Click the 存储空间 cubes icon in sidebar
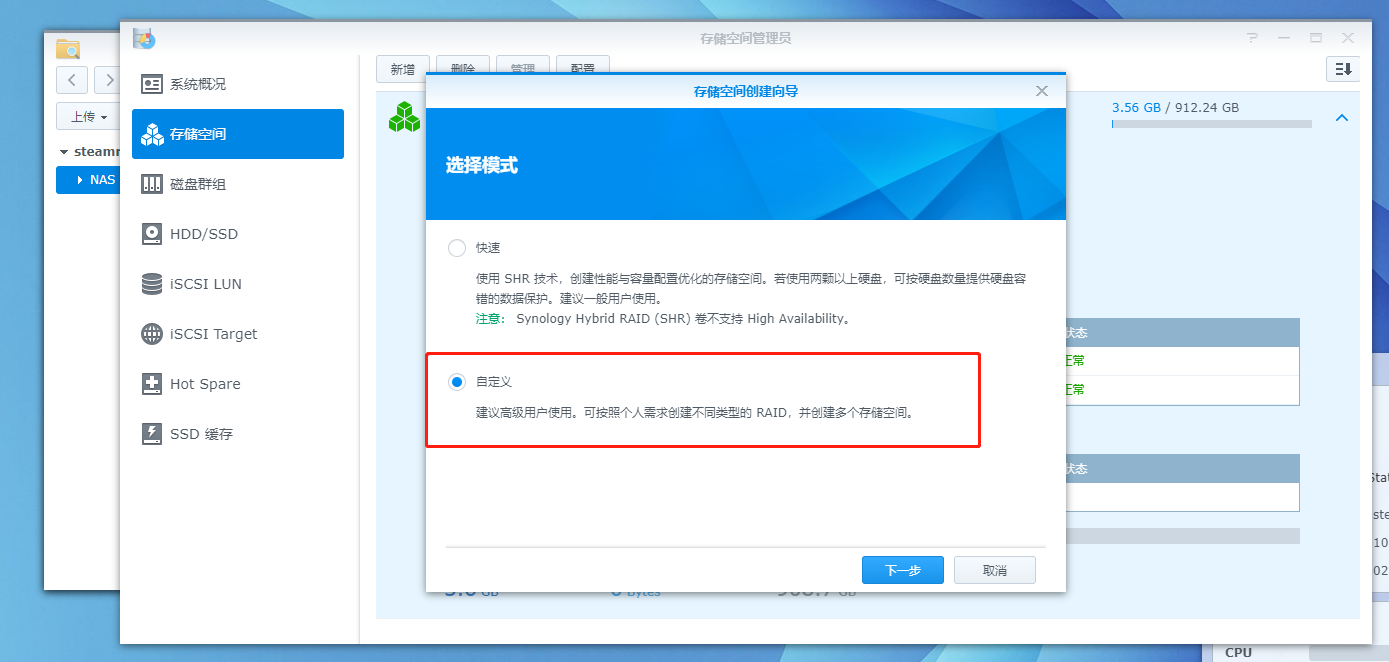 pyautogui.click(x=152, y=134)
